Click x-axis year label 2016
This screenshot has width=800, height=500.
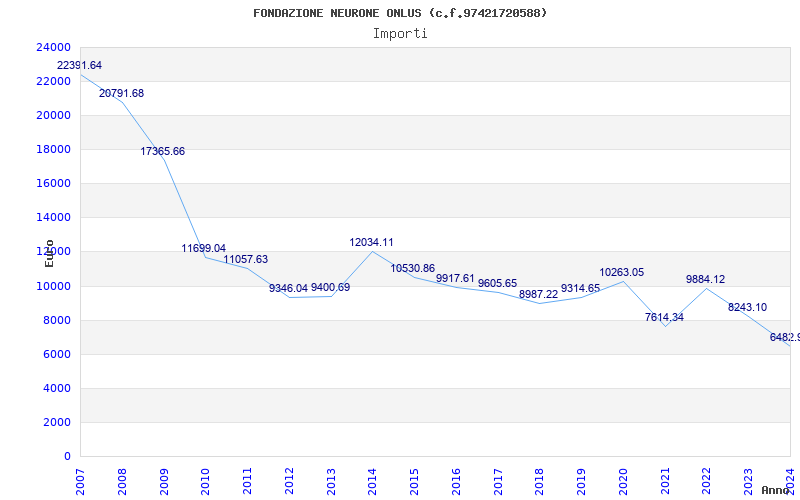click(x=456, y=481)
